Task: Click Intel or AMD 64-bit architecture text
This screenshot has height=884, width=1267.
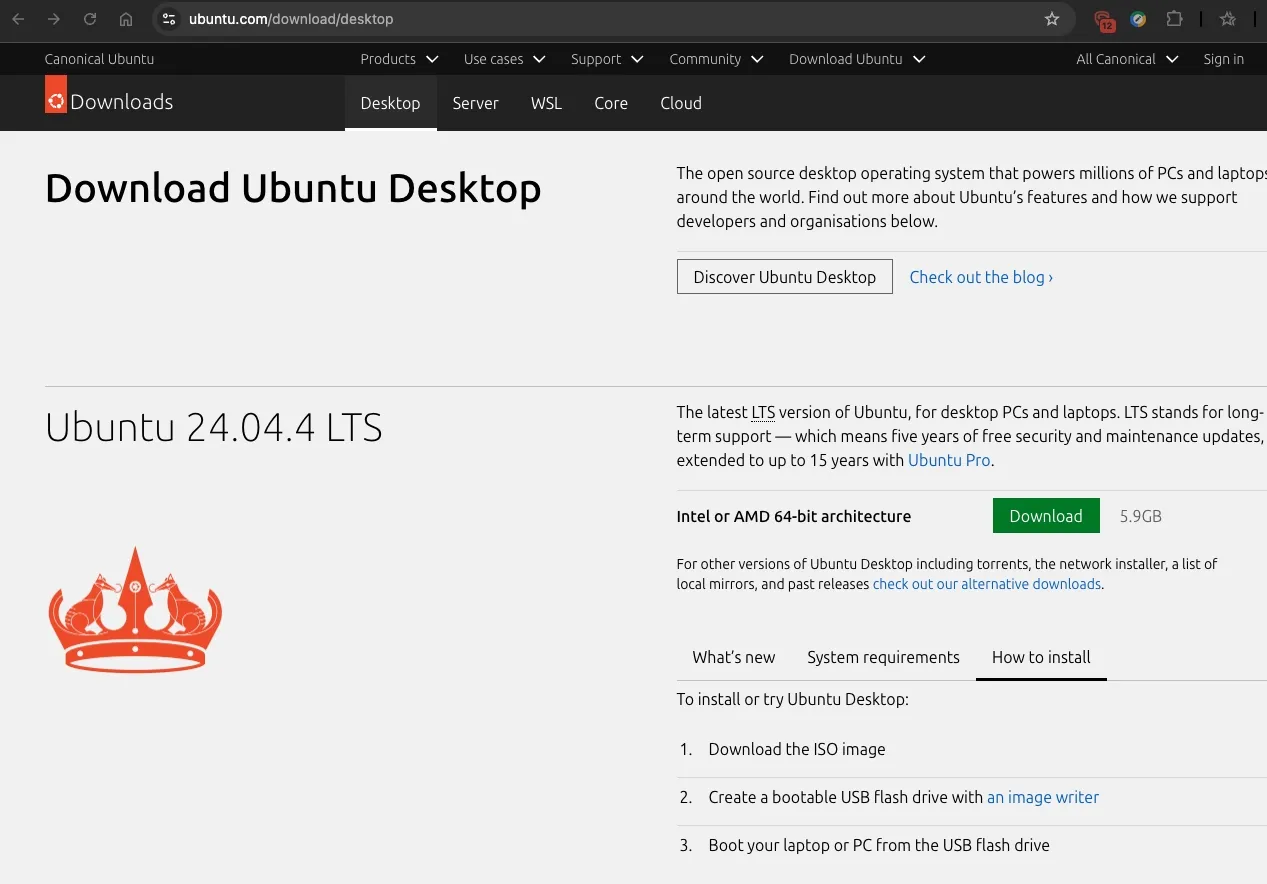Action: 794,516
